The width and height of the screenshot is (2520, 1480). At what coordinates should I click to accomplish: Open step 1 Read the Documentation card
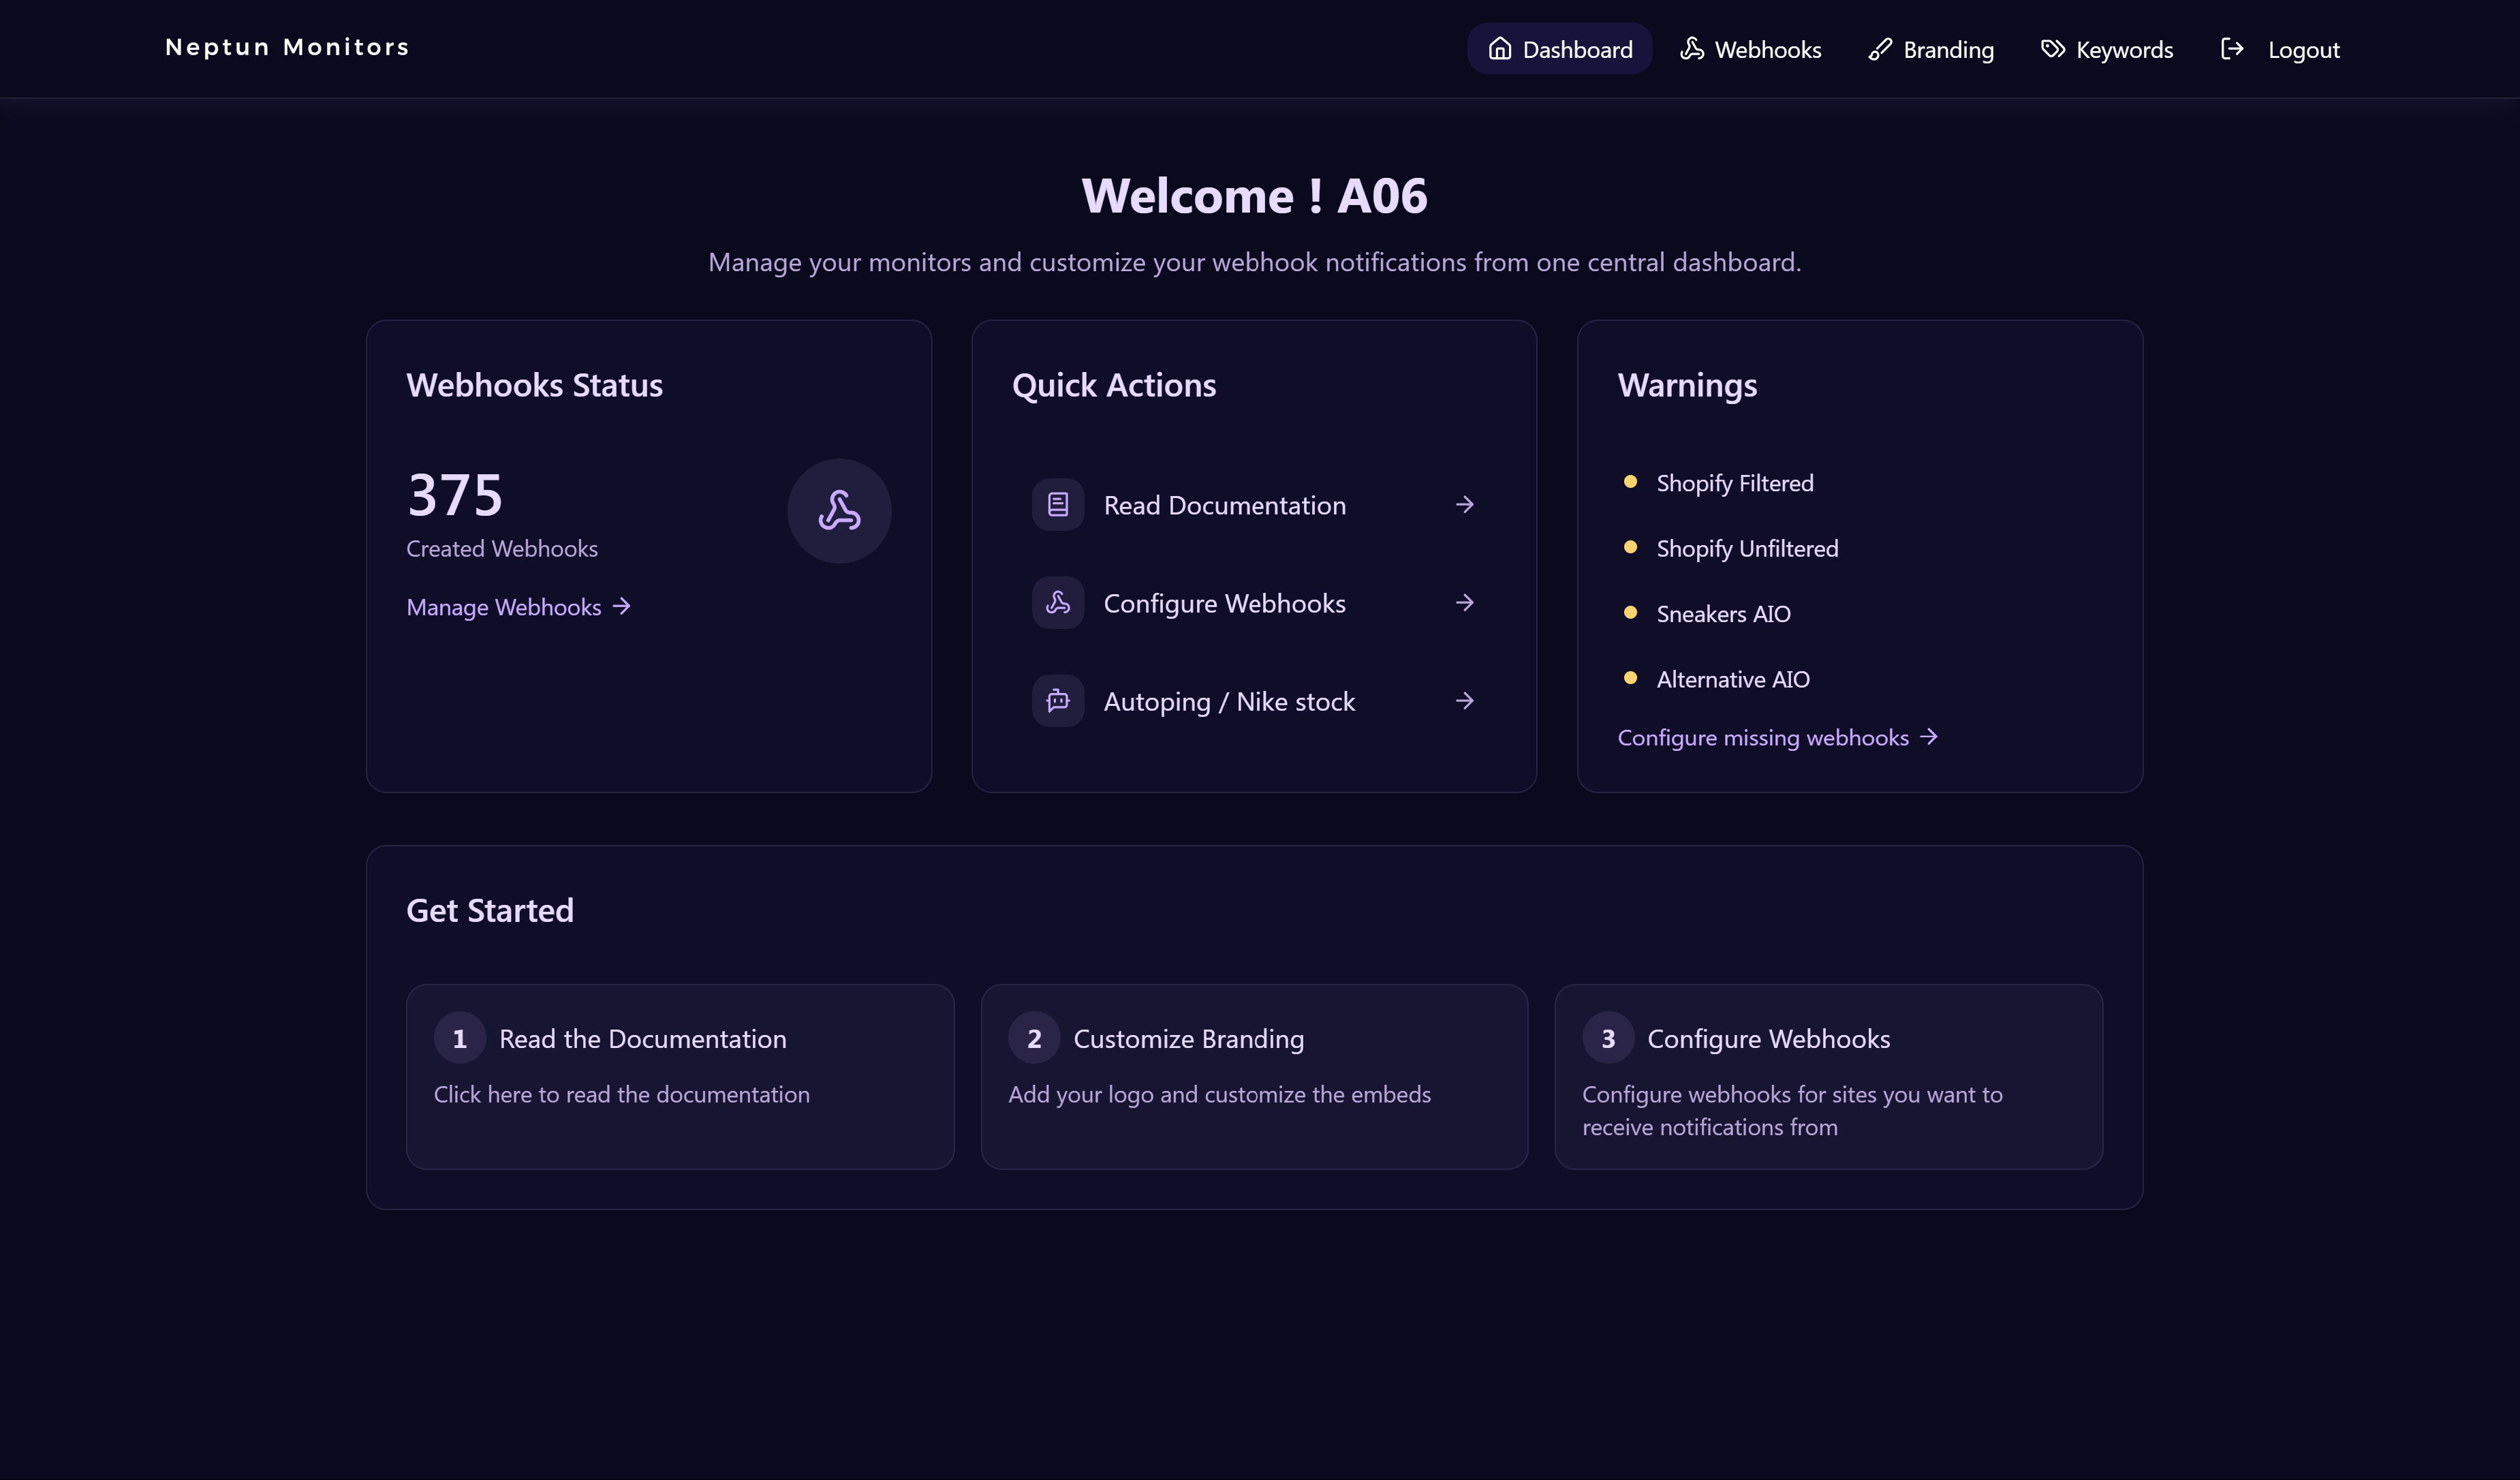point(680,1076)
